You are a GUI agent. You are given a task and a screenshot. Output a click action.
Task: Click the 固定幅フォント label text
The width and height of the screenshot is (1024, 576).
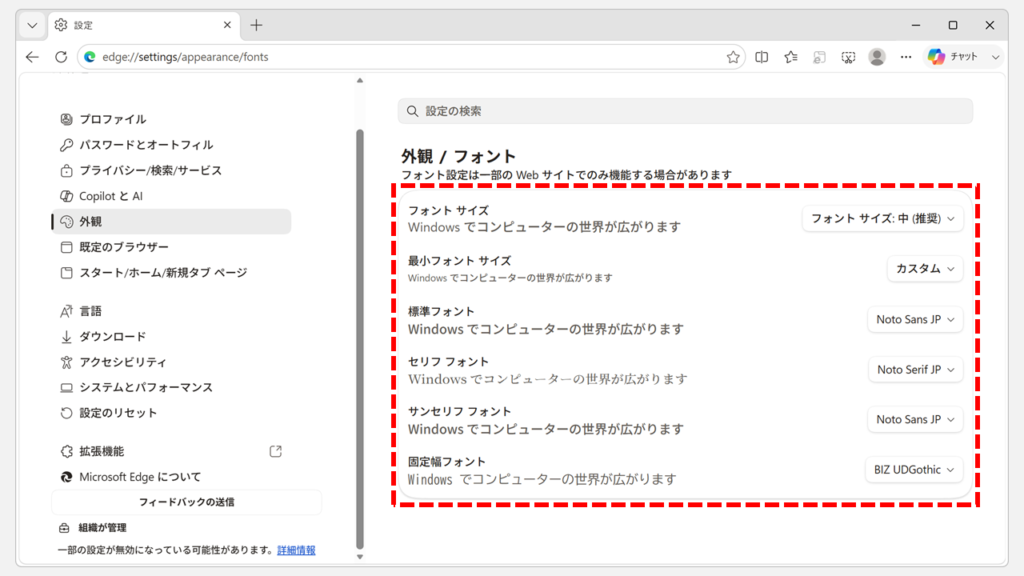click(x=447, y=462)
